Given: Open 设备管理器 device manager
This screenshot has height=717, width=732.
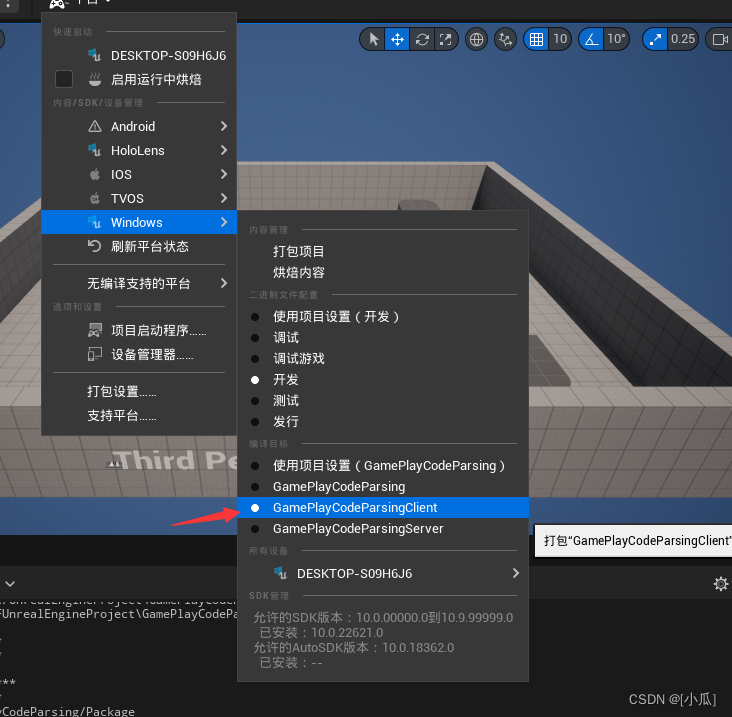Looking at the screenshot, I should (139, 355).
